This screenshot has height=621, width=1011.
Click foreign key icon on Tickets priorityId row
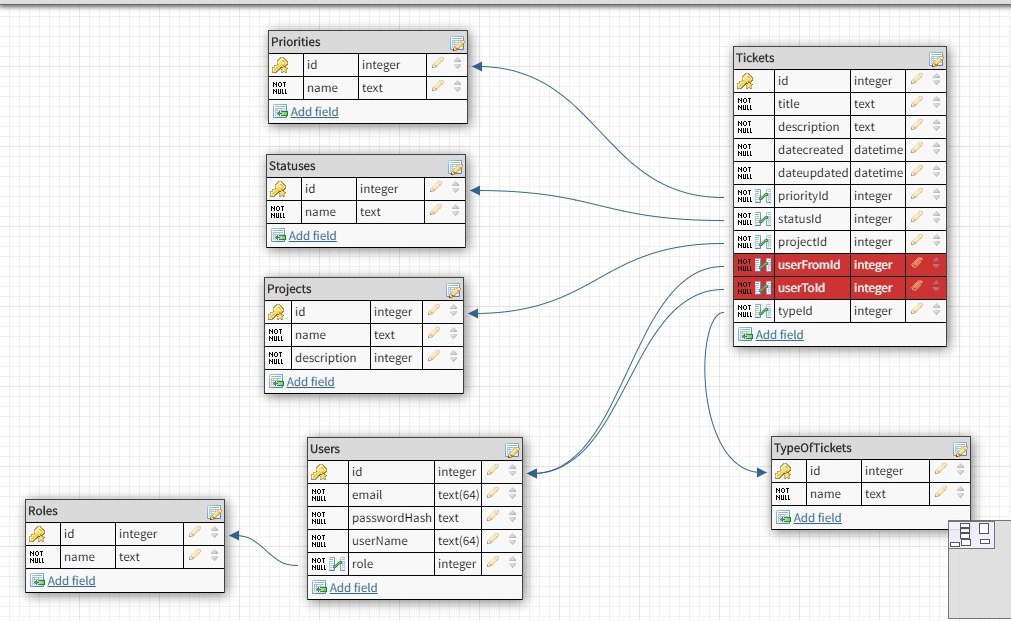tap(763, 196)
